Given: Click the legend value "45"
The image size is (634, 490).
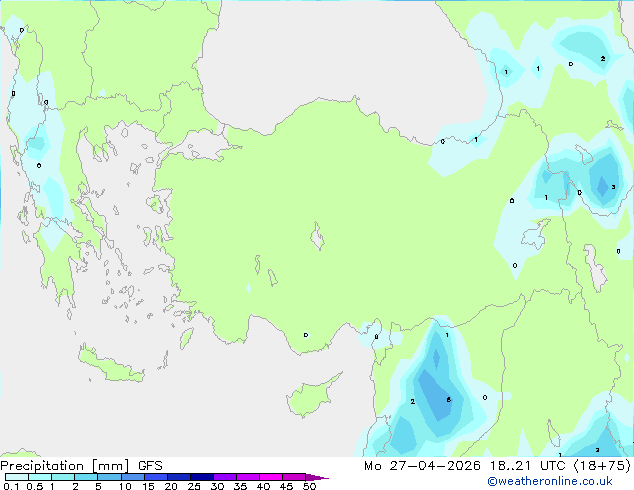Looking at the screenshot, I should click(286, 486).
